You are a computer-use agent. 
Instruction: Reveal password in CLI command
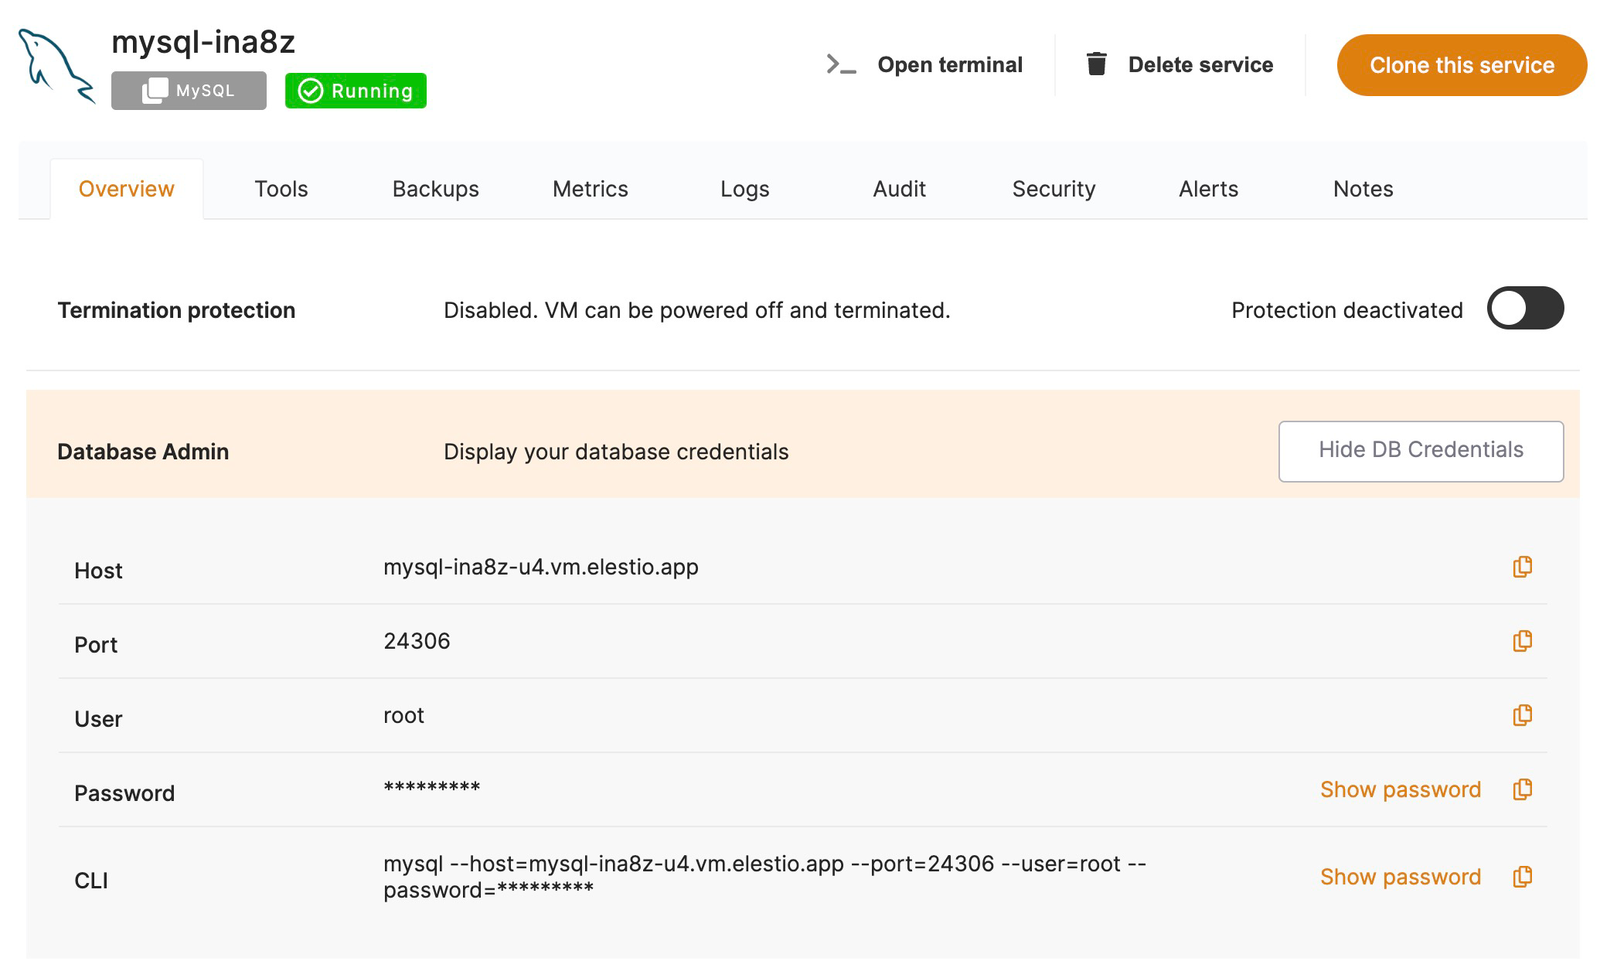coord(1400,877)
